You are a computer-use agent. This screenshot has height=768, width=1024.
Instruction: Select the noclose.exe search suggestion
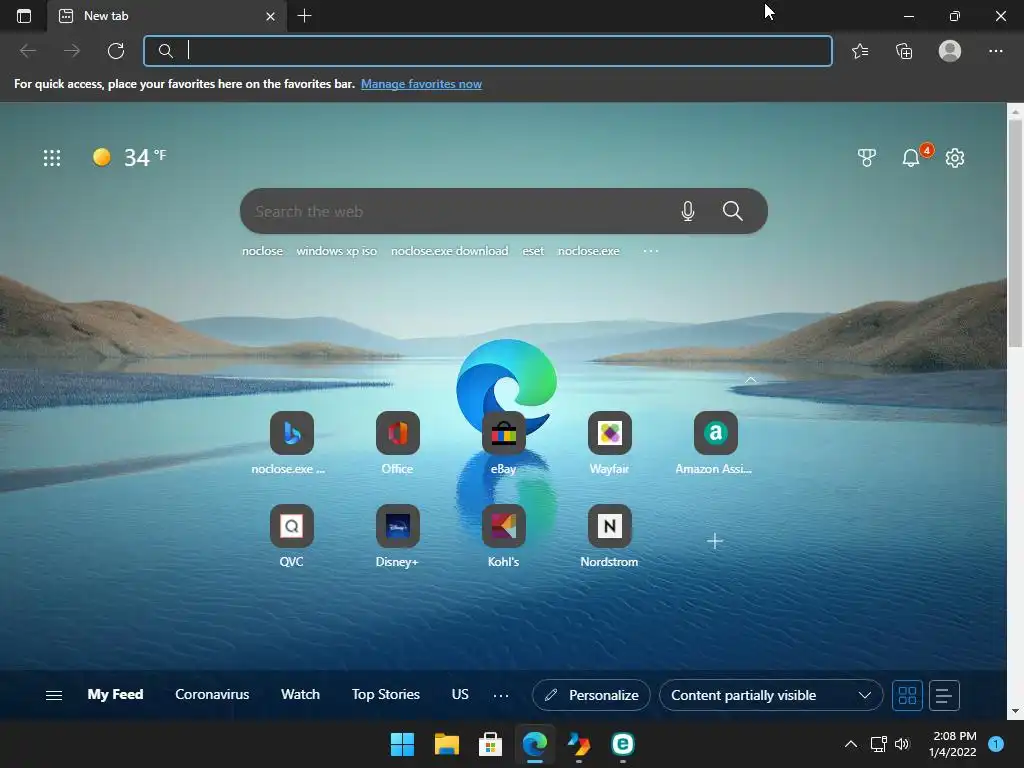(588, 251)
